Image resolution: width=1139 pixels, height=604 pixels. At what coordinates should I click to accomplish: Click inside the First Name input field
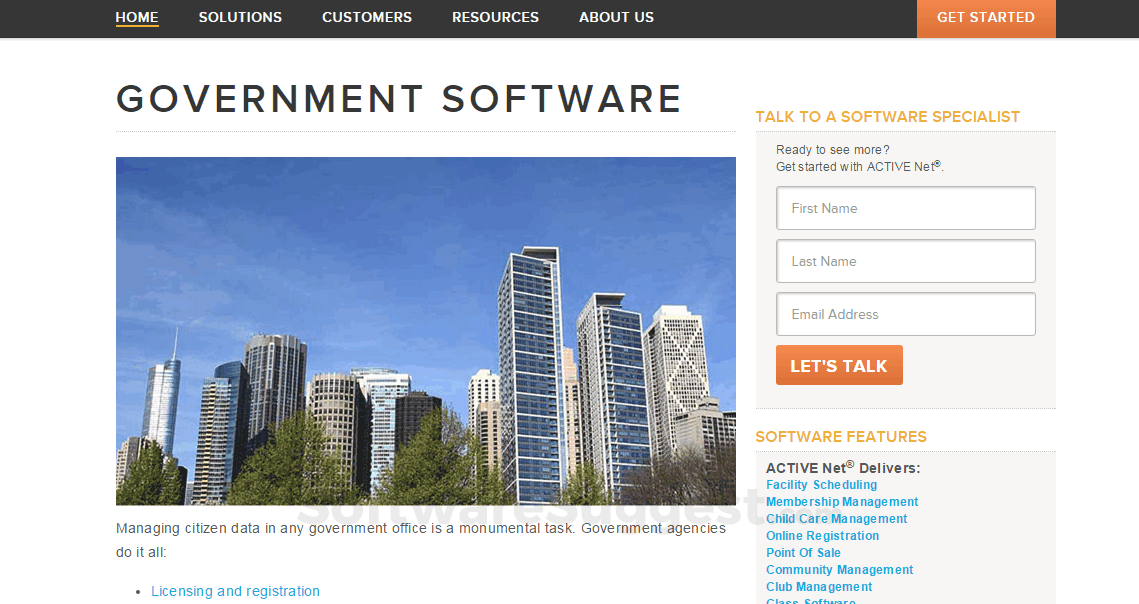pyautogui.click(x=905, y=208)
